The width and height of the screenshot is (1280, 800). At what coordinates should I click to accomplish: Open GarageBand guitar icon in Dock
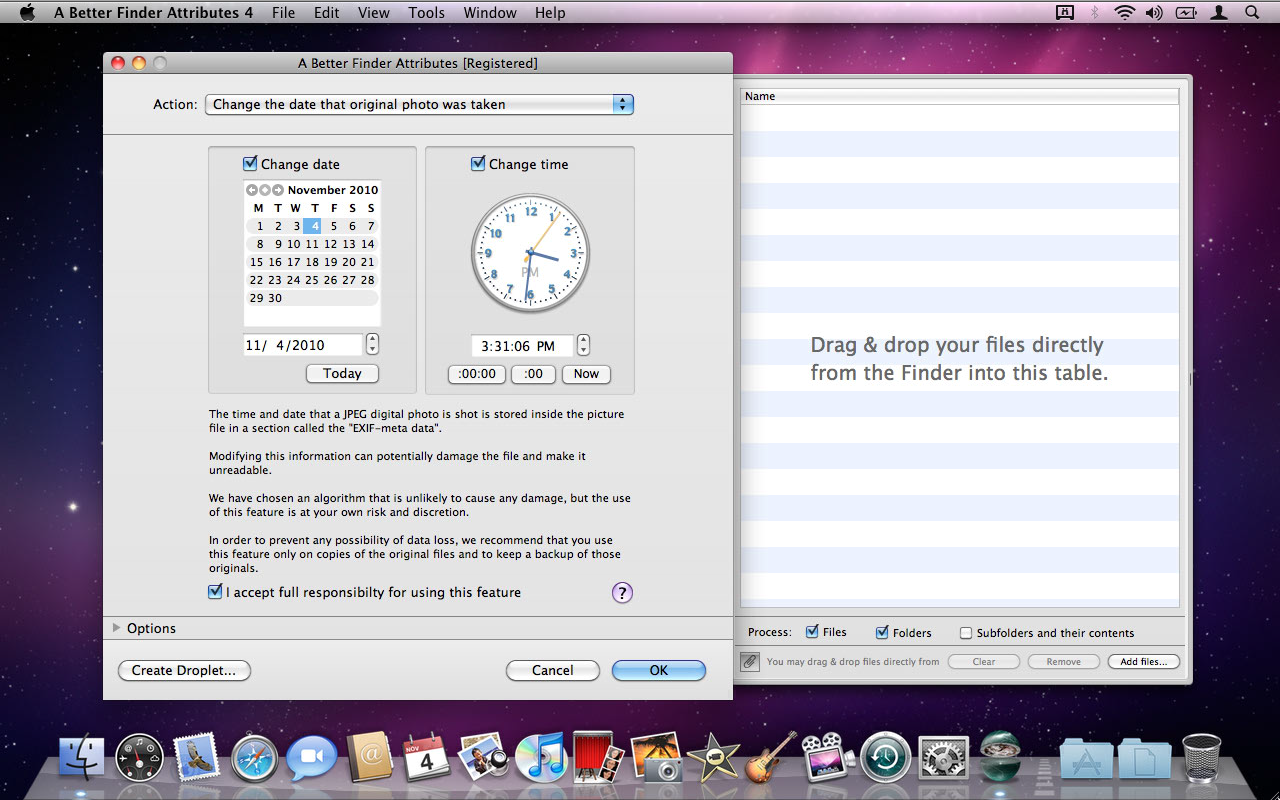(x=771, y=758)
